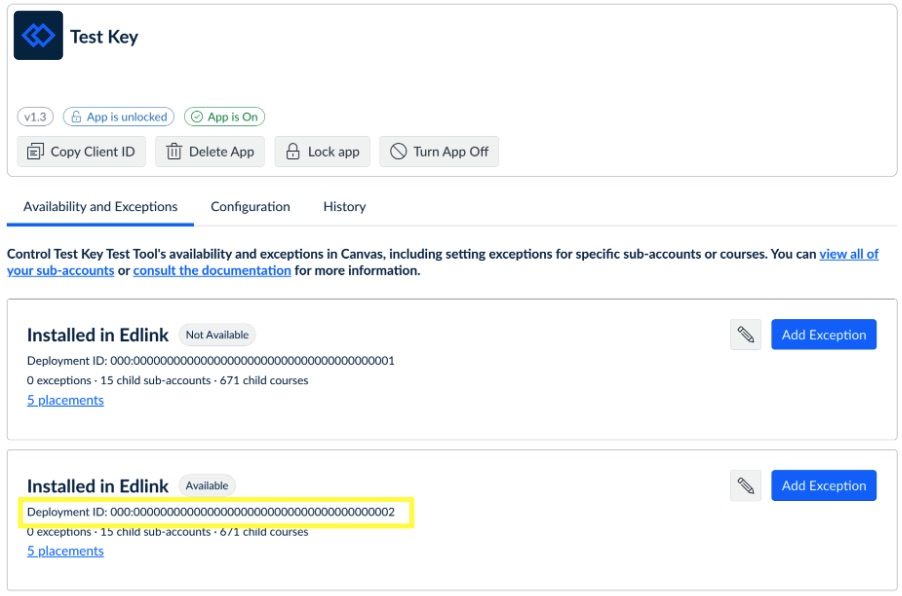
Task: Click the Delete App button
Action: click(210, 152)
